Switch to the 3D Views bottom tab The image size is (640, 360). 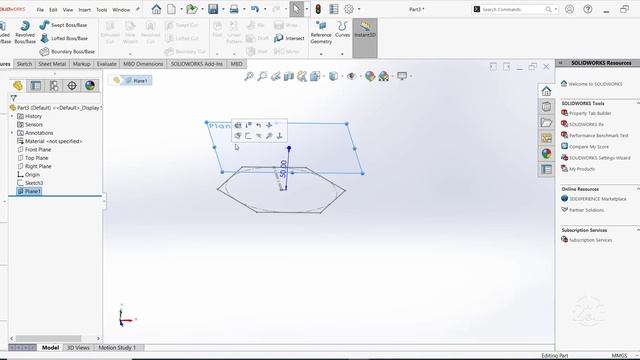(x=78, y=348)
